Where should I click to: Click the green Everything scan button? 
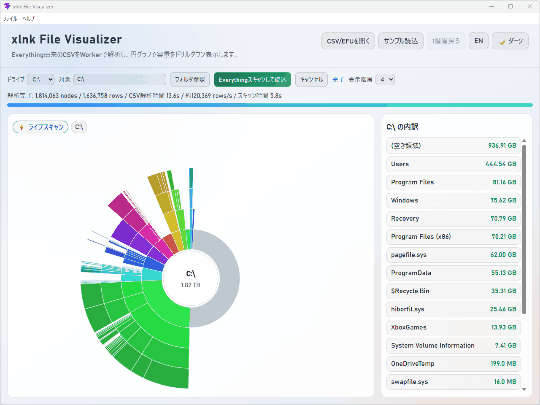tap(252, 80)
